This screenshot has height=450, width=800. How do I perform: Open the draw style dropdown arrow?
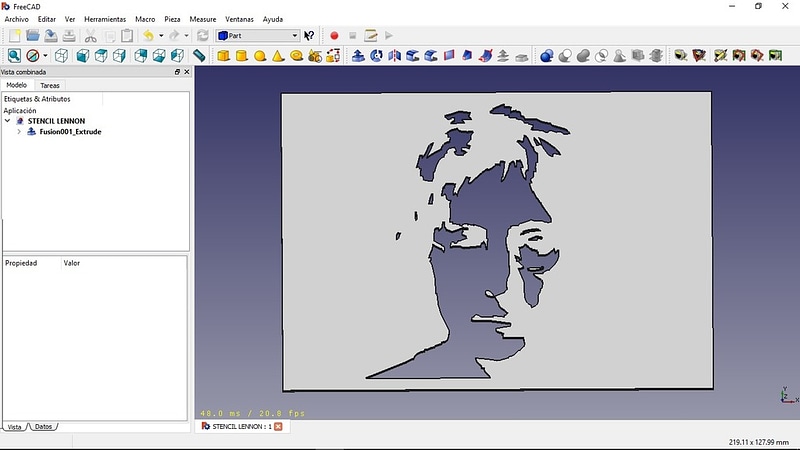[45, 56]
